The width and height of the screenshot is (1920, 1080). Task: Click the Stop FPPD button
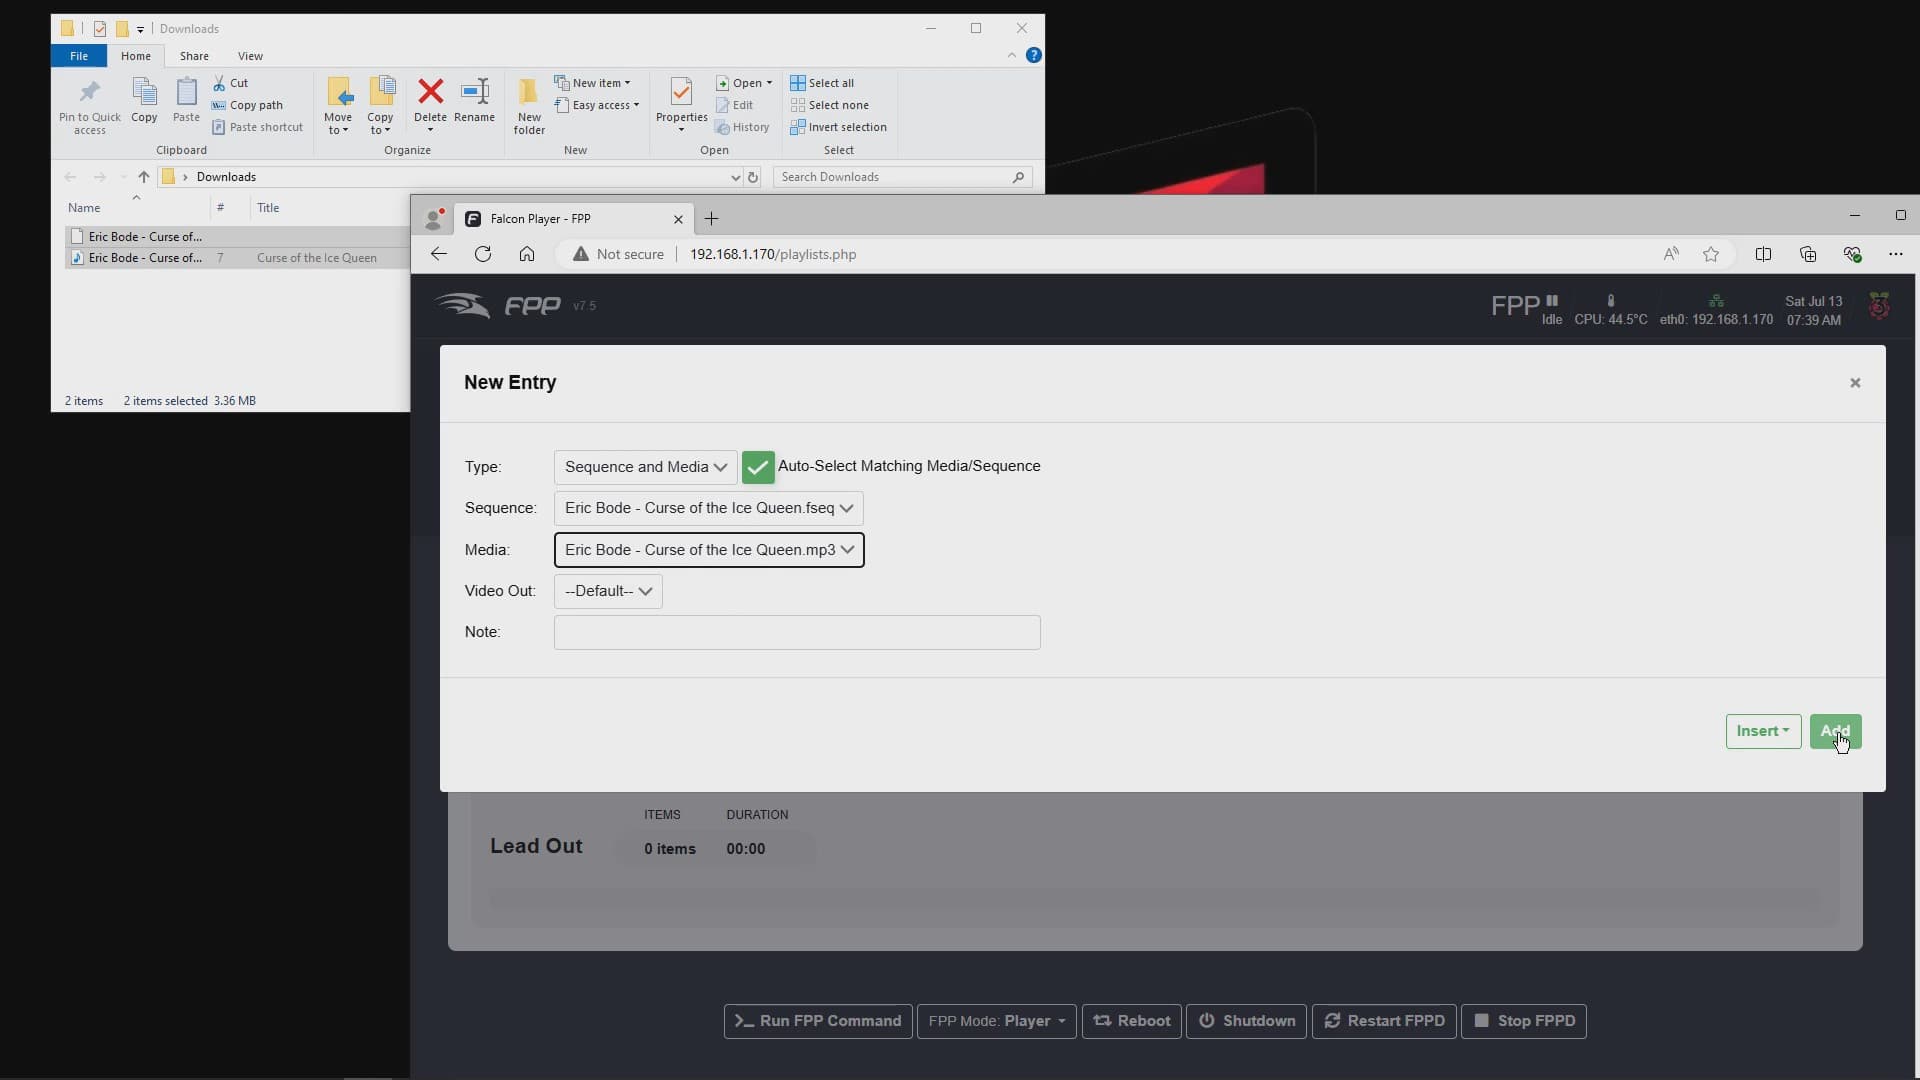click(1524, 1021)
